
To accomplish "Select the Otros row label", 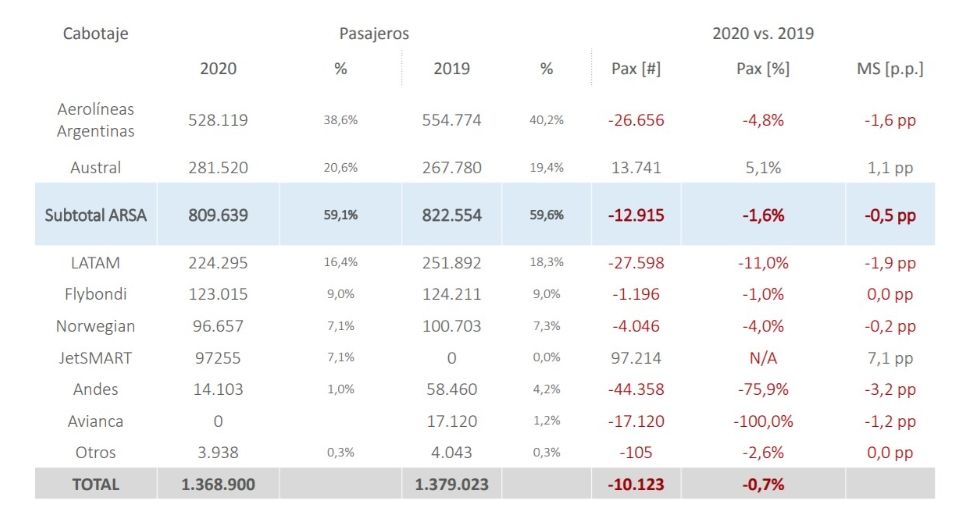I will point(95,452).
